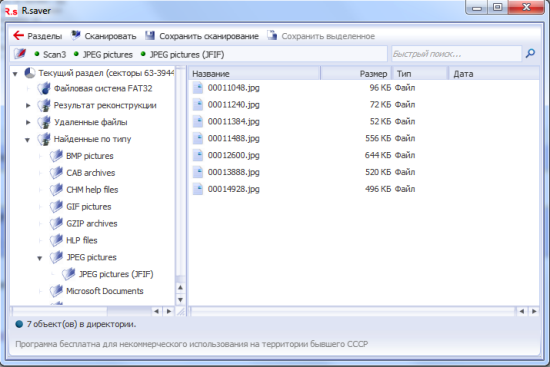Click the Сохранить сканирование floppy disk icon
The width and height of the screenshot is (550, 367).
pos(150,35)
